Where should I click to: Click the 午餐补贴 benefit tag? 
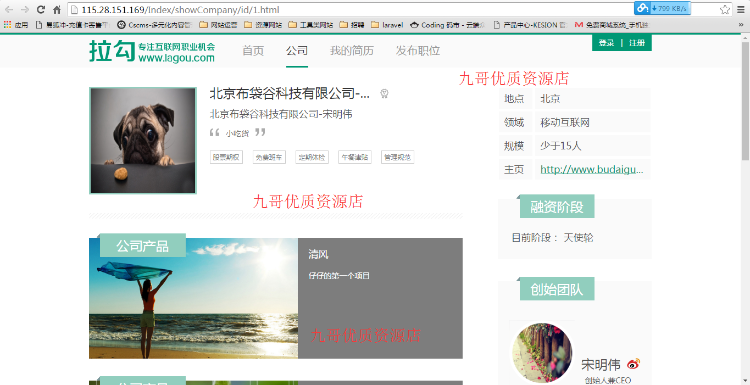tap(354, 157)
